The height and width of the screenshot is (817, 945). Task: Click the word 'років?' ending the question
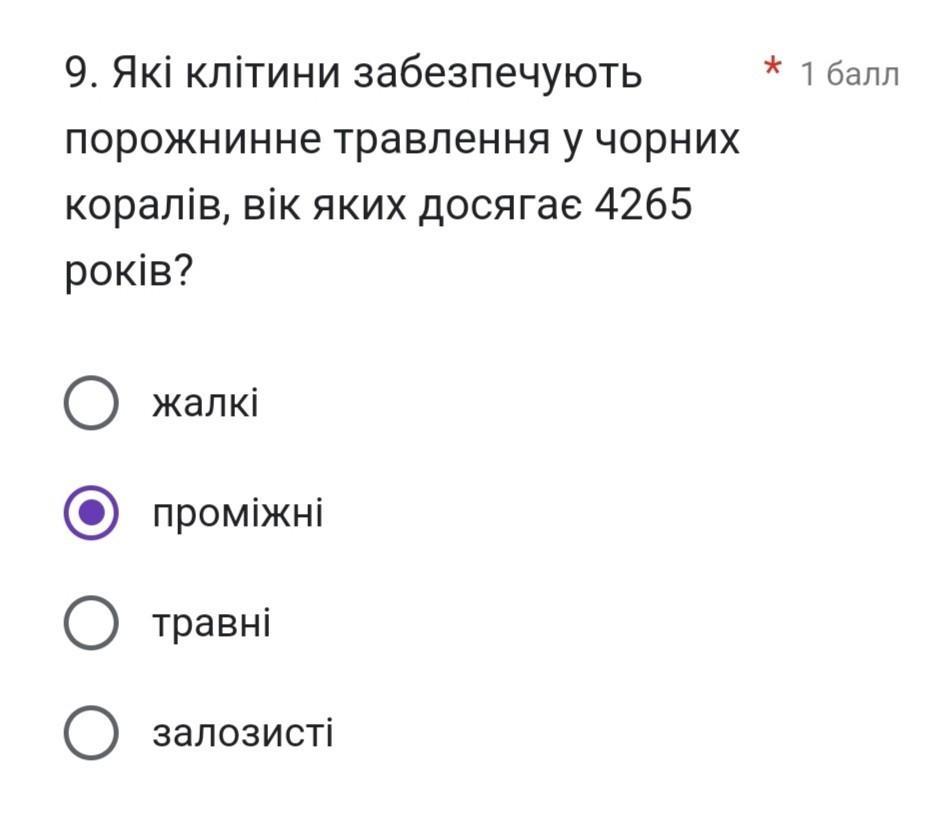(129, 272)
